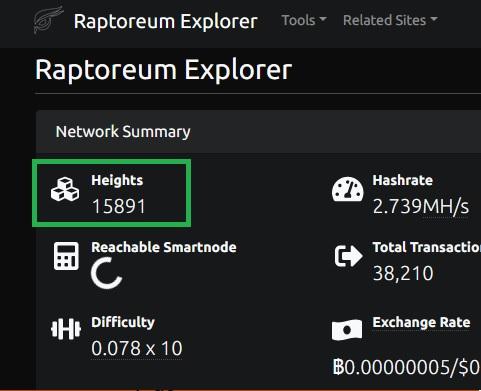The height and width of the screenshot is (391, 481).
Task: Click the Bitcoin exchange rate value
Action: 407,367
